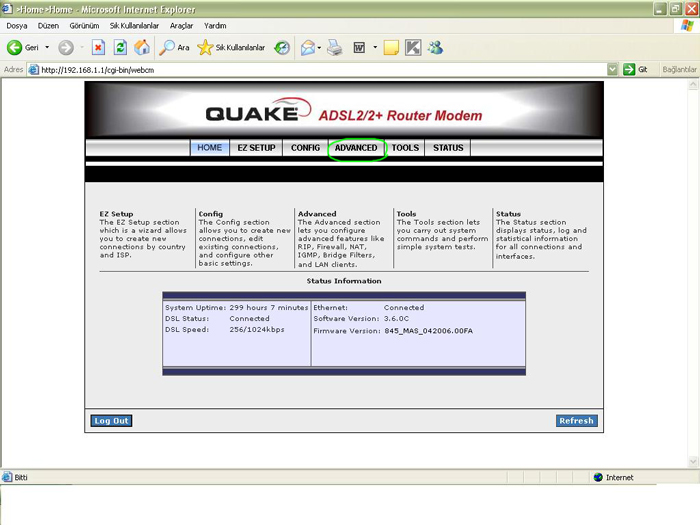This screenshot has height=525, width=700.
Task: Click firmware version 845_MAS_042006.00FA
Action: point(429,331)
